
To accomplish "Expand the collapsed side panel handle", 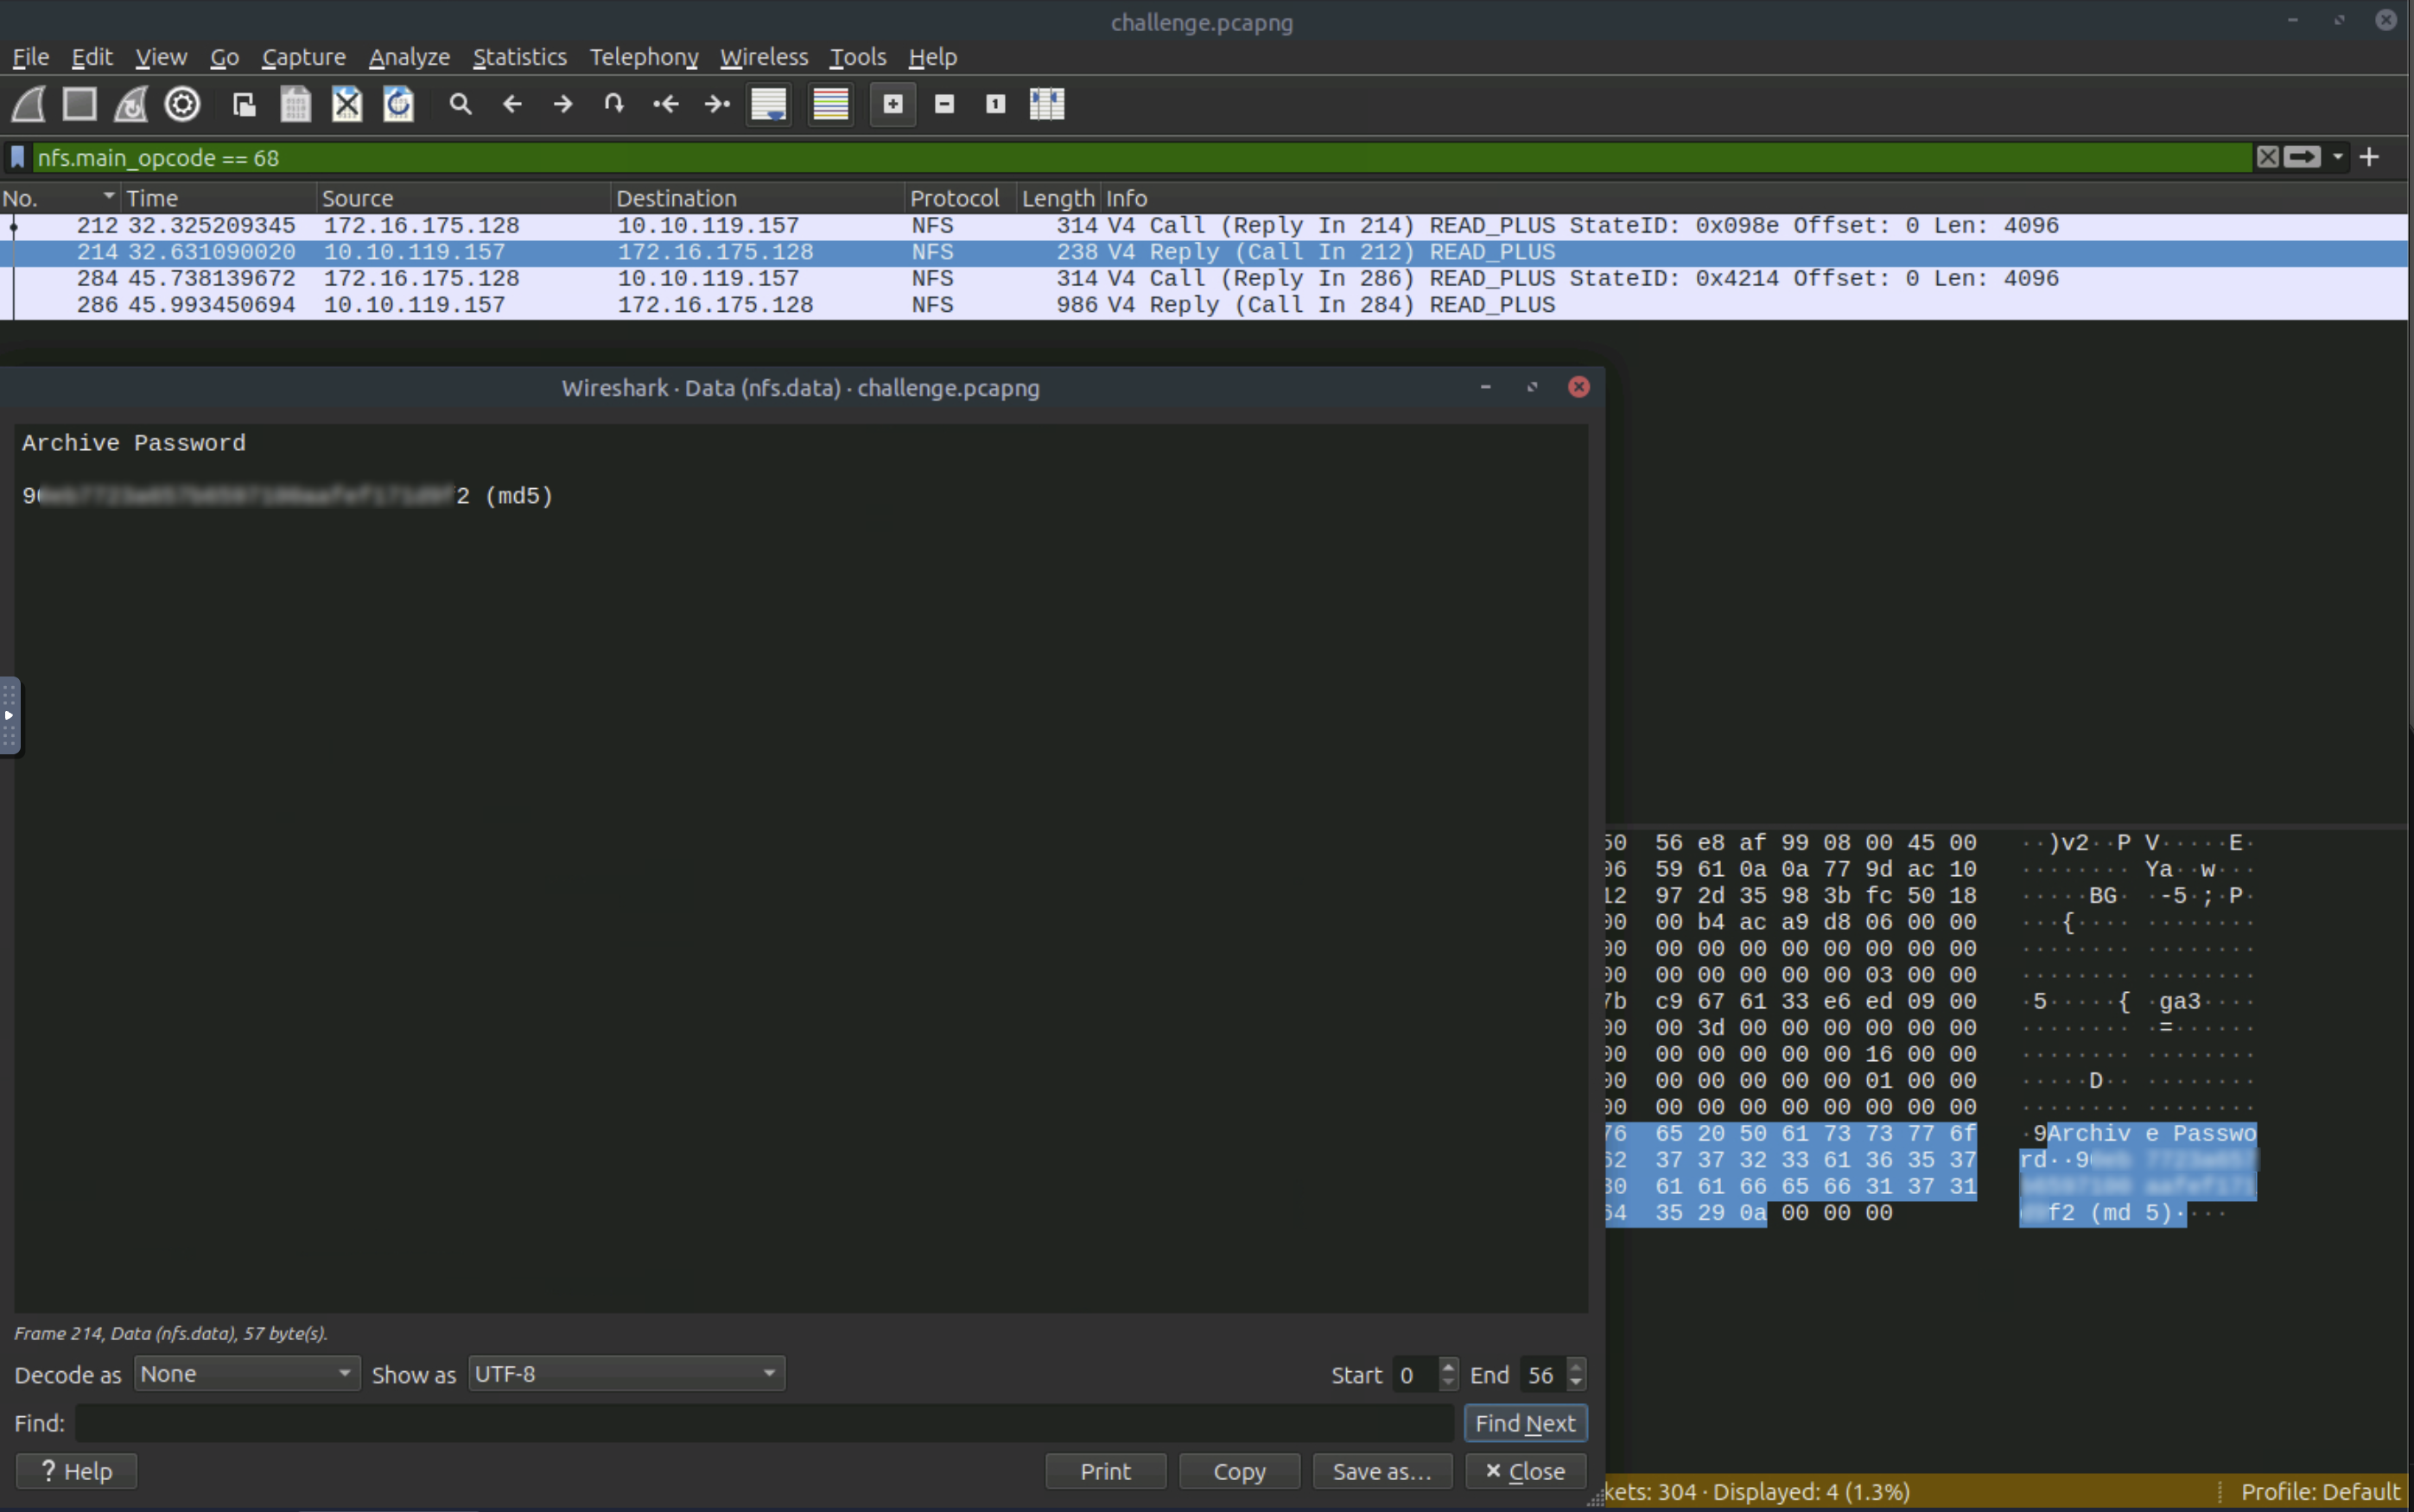I will coord(9,715).
